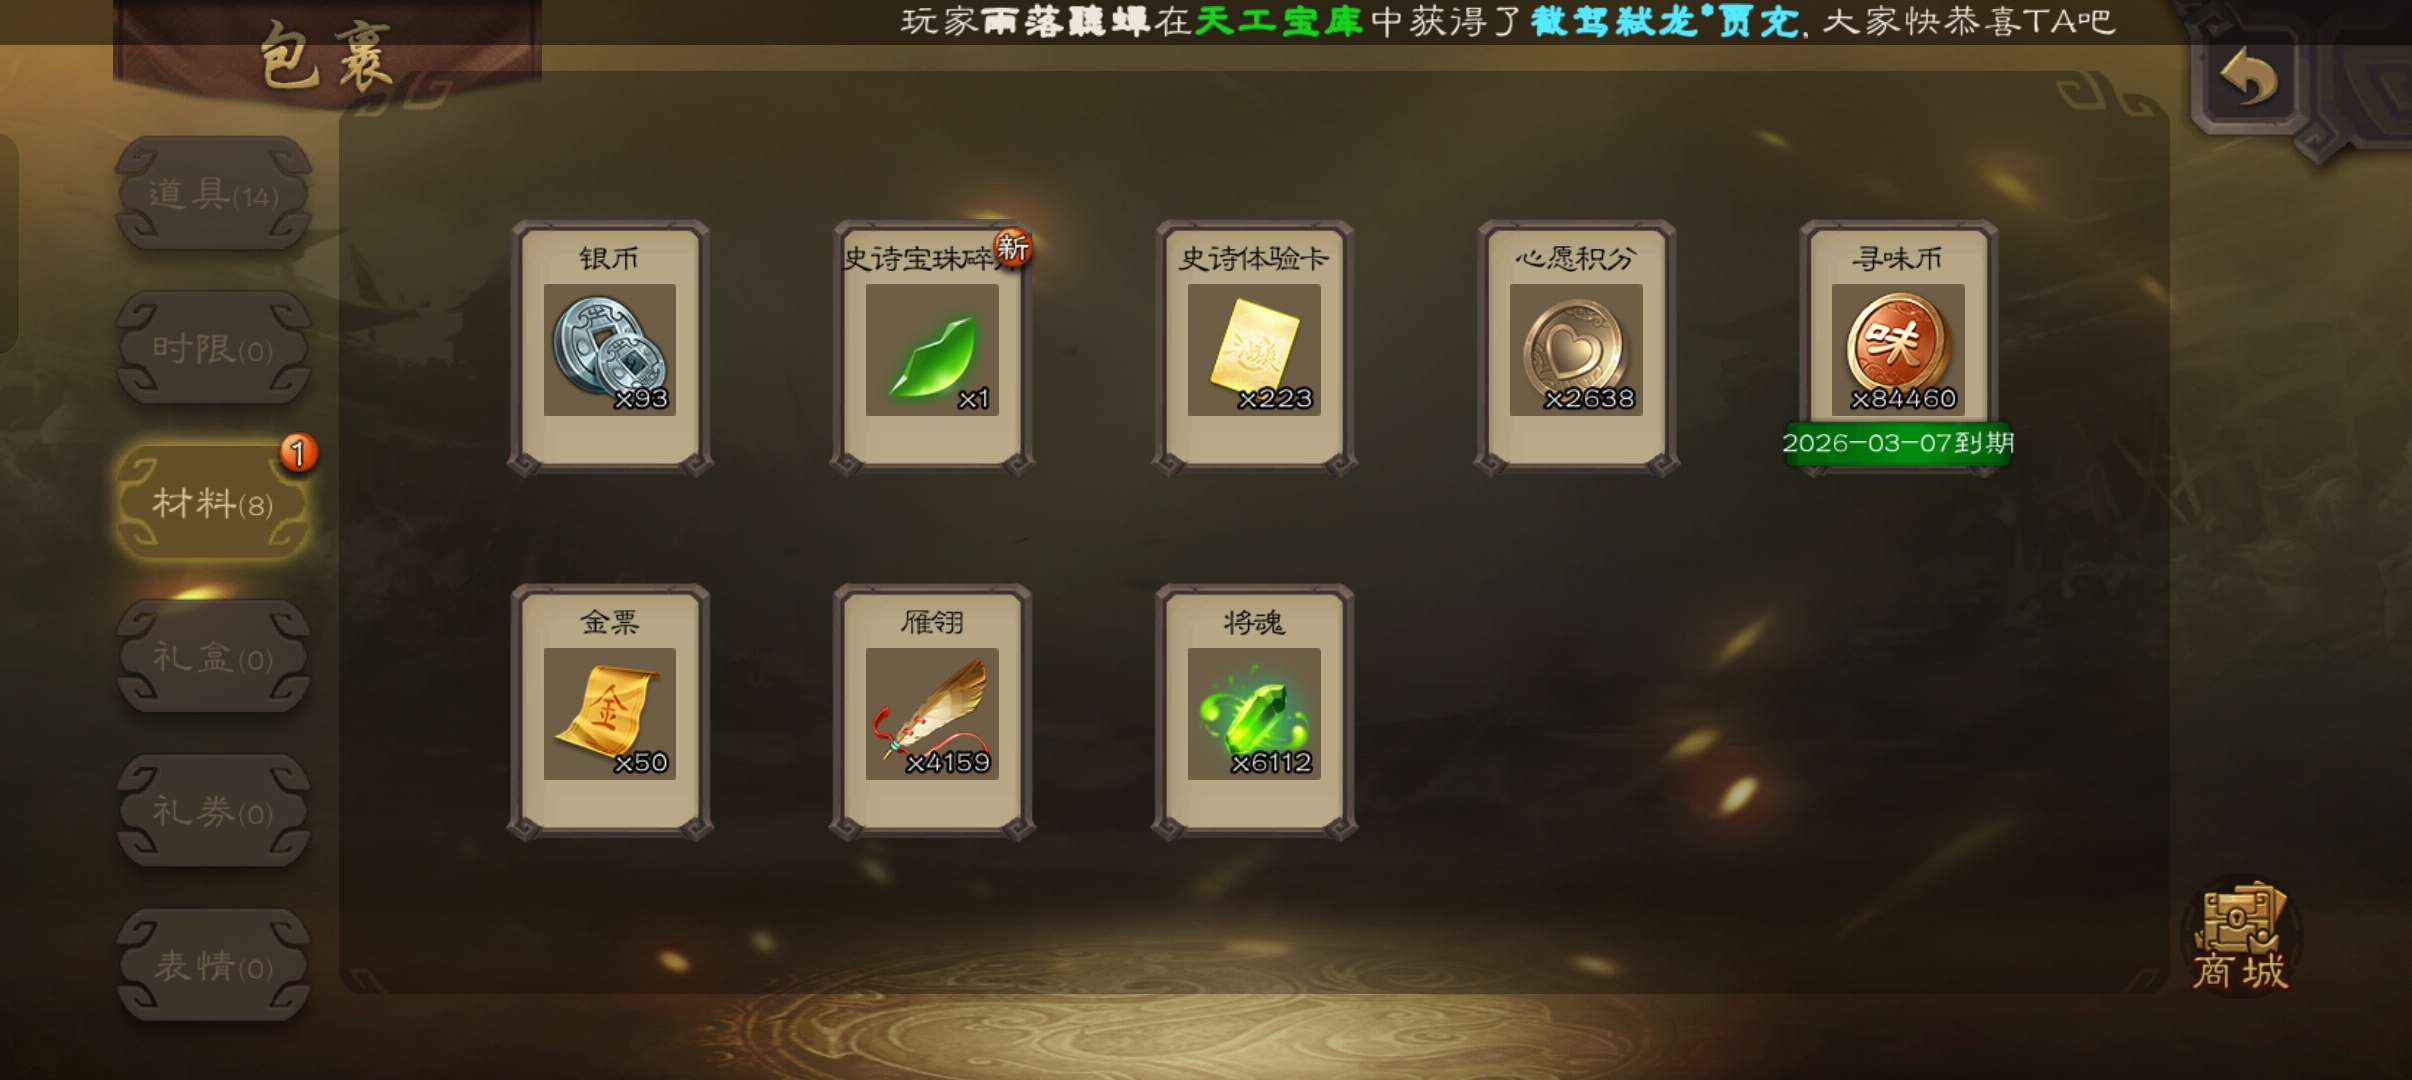This screenshot has width=2412, height=1080.
Task: Tap the 新 badge on shard item
Action: tap(1012, 247)
